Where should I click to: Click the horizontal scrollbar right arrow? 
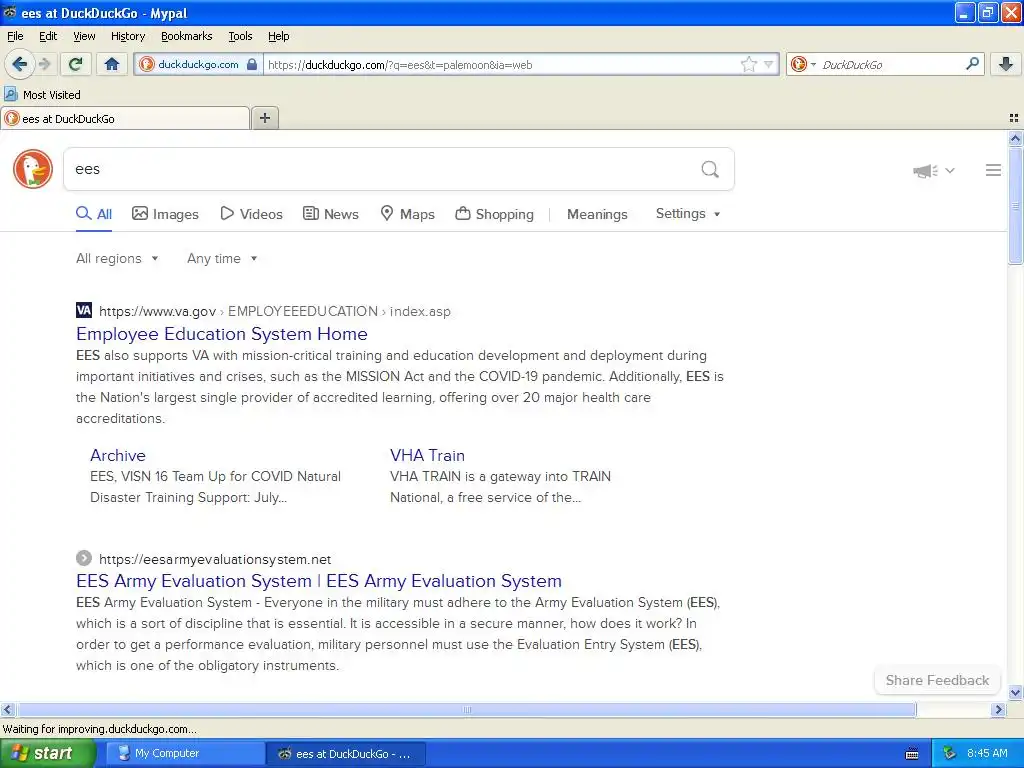[998, 710]
